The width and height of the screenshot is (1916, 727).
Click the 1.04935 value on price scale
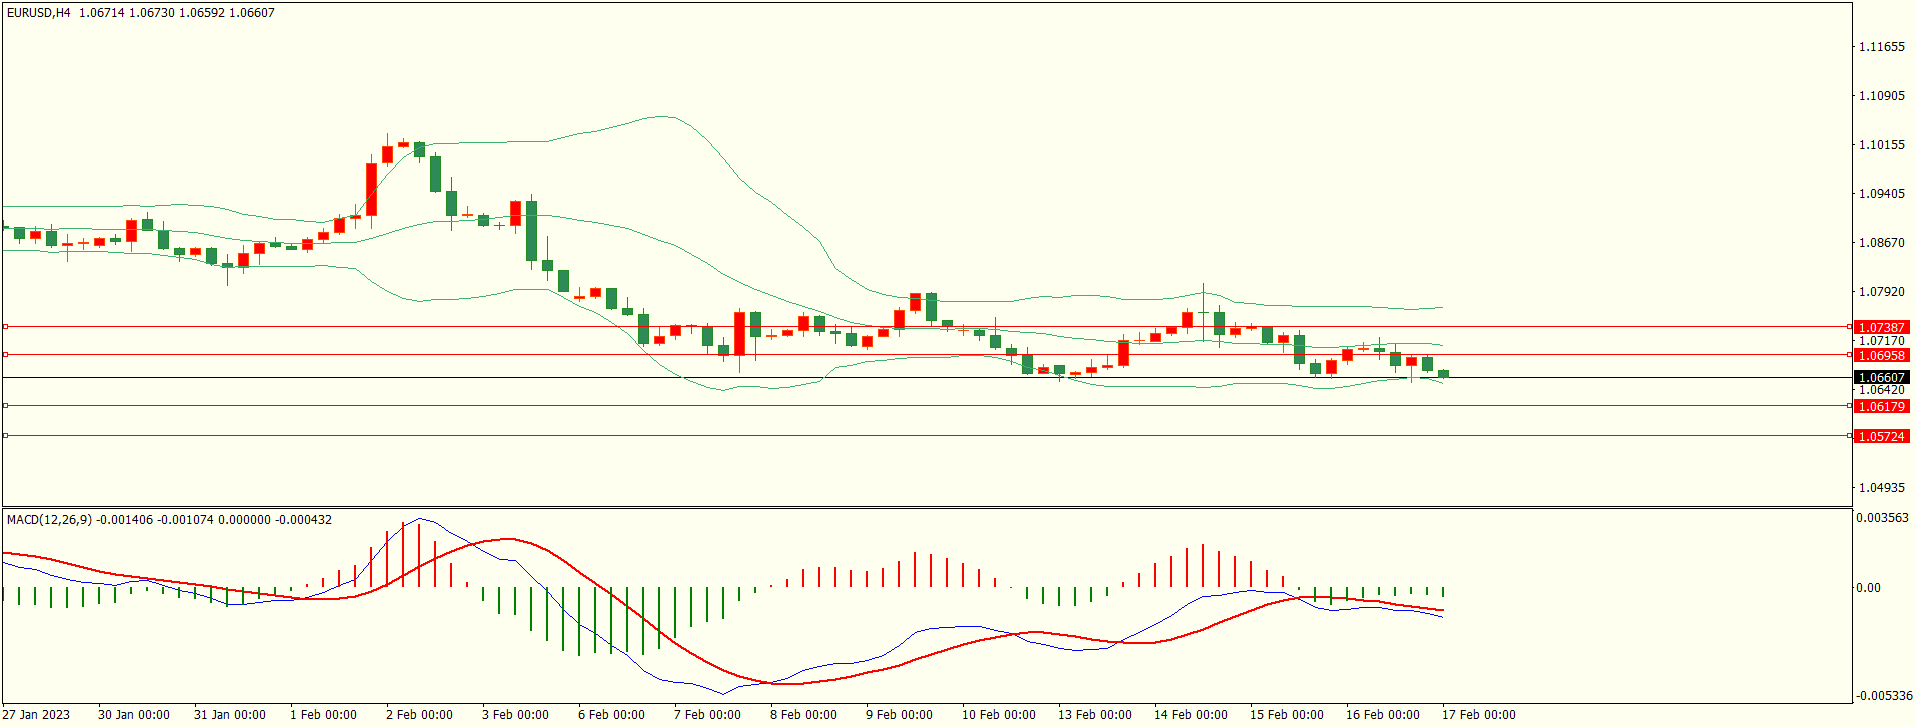[1881, 488]
